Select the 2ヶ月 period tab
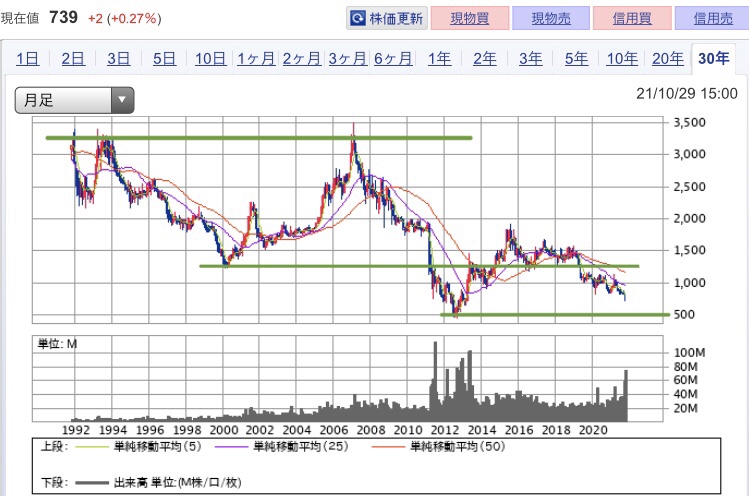 coord(302,58)
